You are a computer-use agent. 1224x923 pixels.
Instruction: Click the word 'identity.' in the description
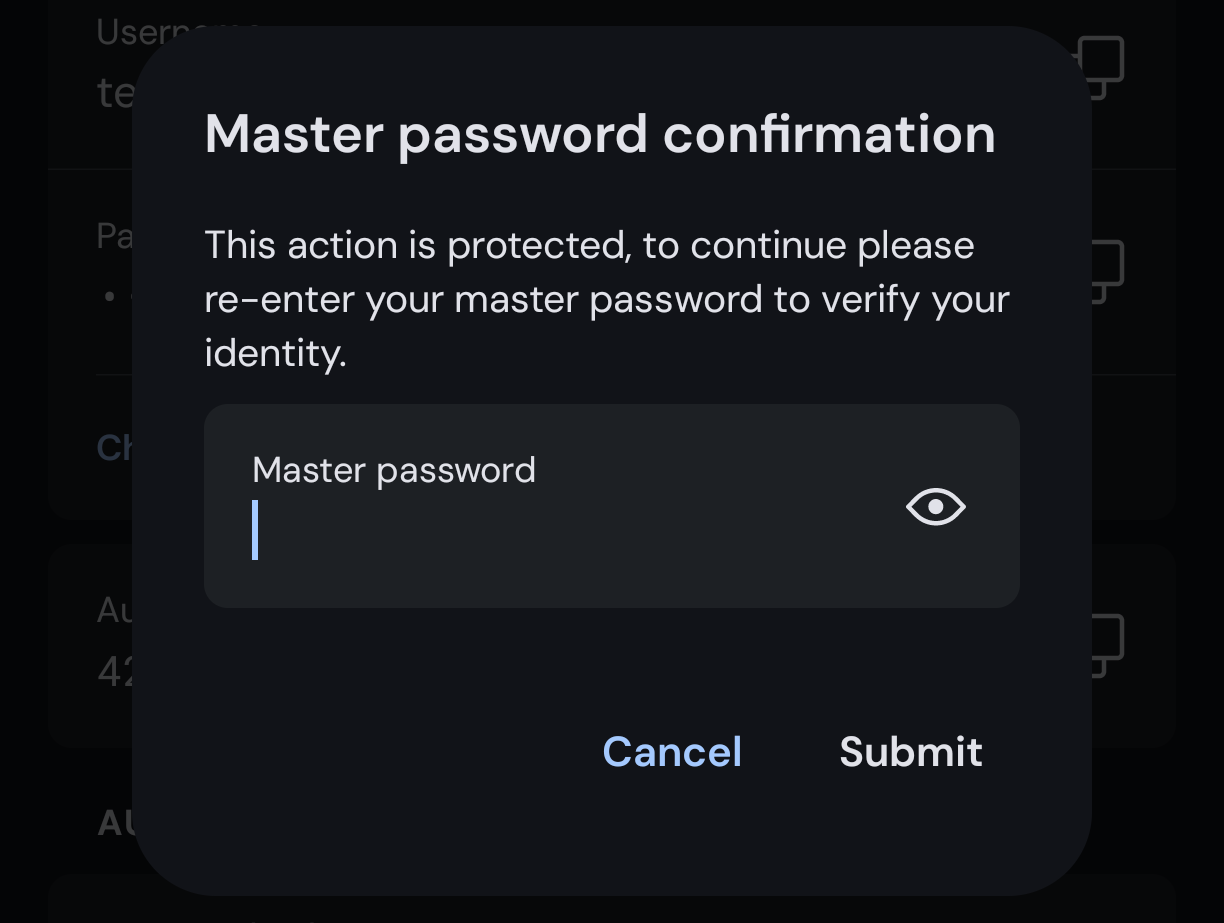[x=275, y=353]
